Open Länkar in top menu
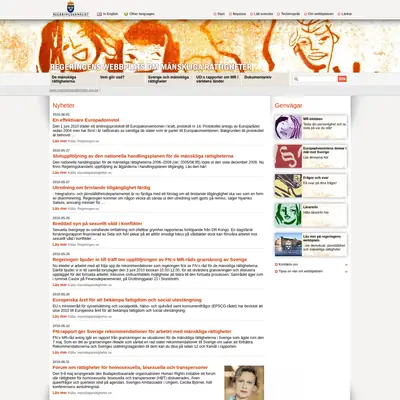Image resolution: width=400 pixels, height=400 pixels. (347, 14)
